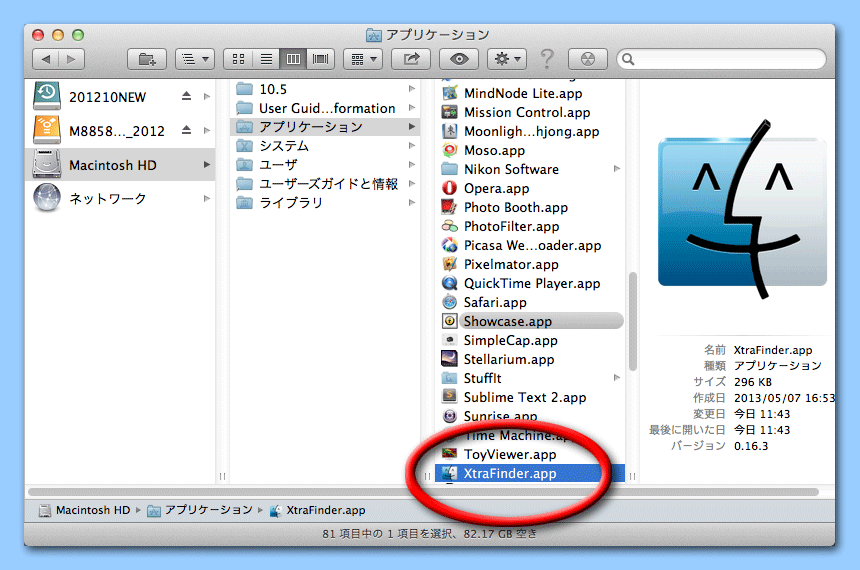The width and height of the screenshot is (860, 570).
Task: Expand arrow next to 10.5 folder
Action: [411, 88]
